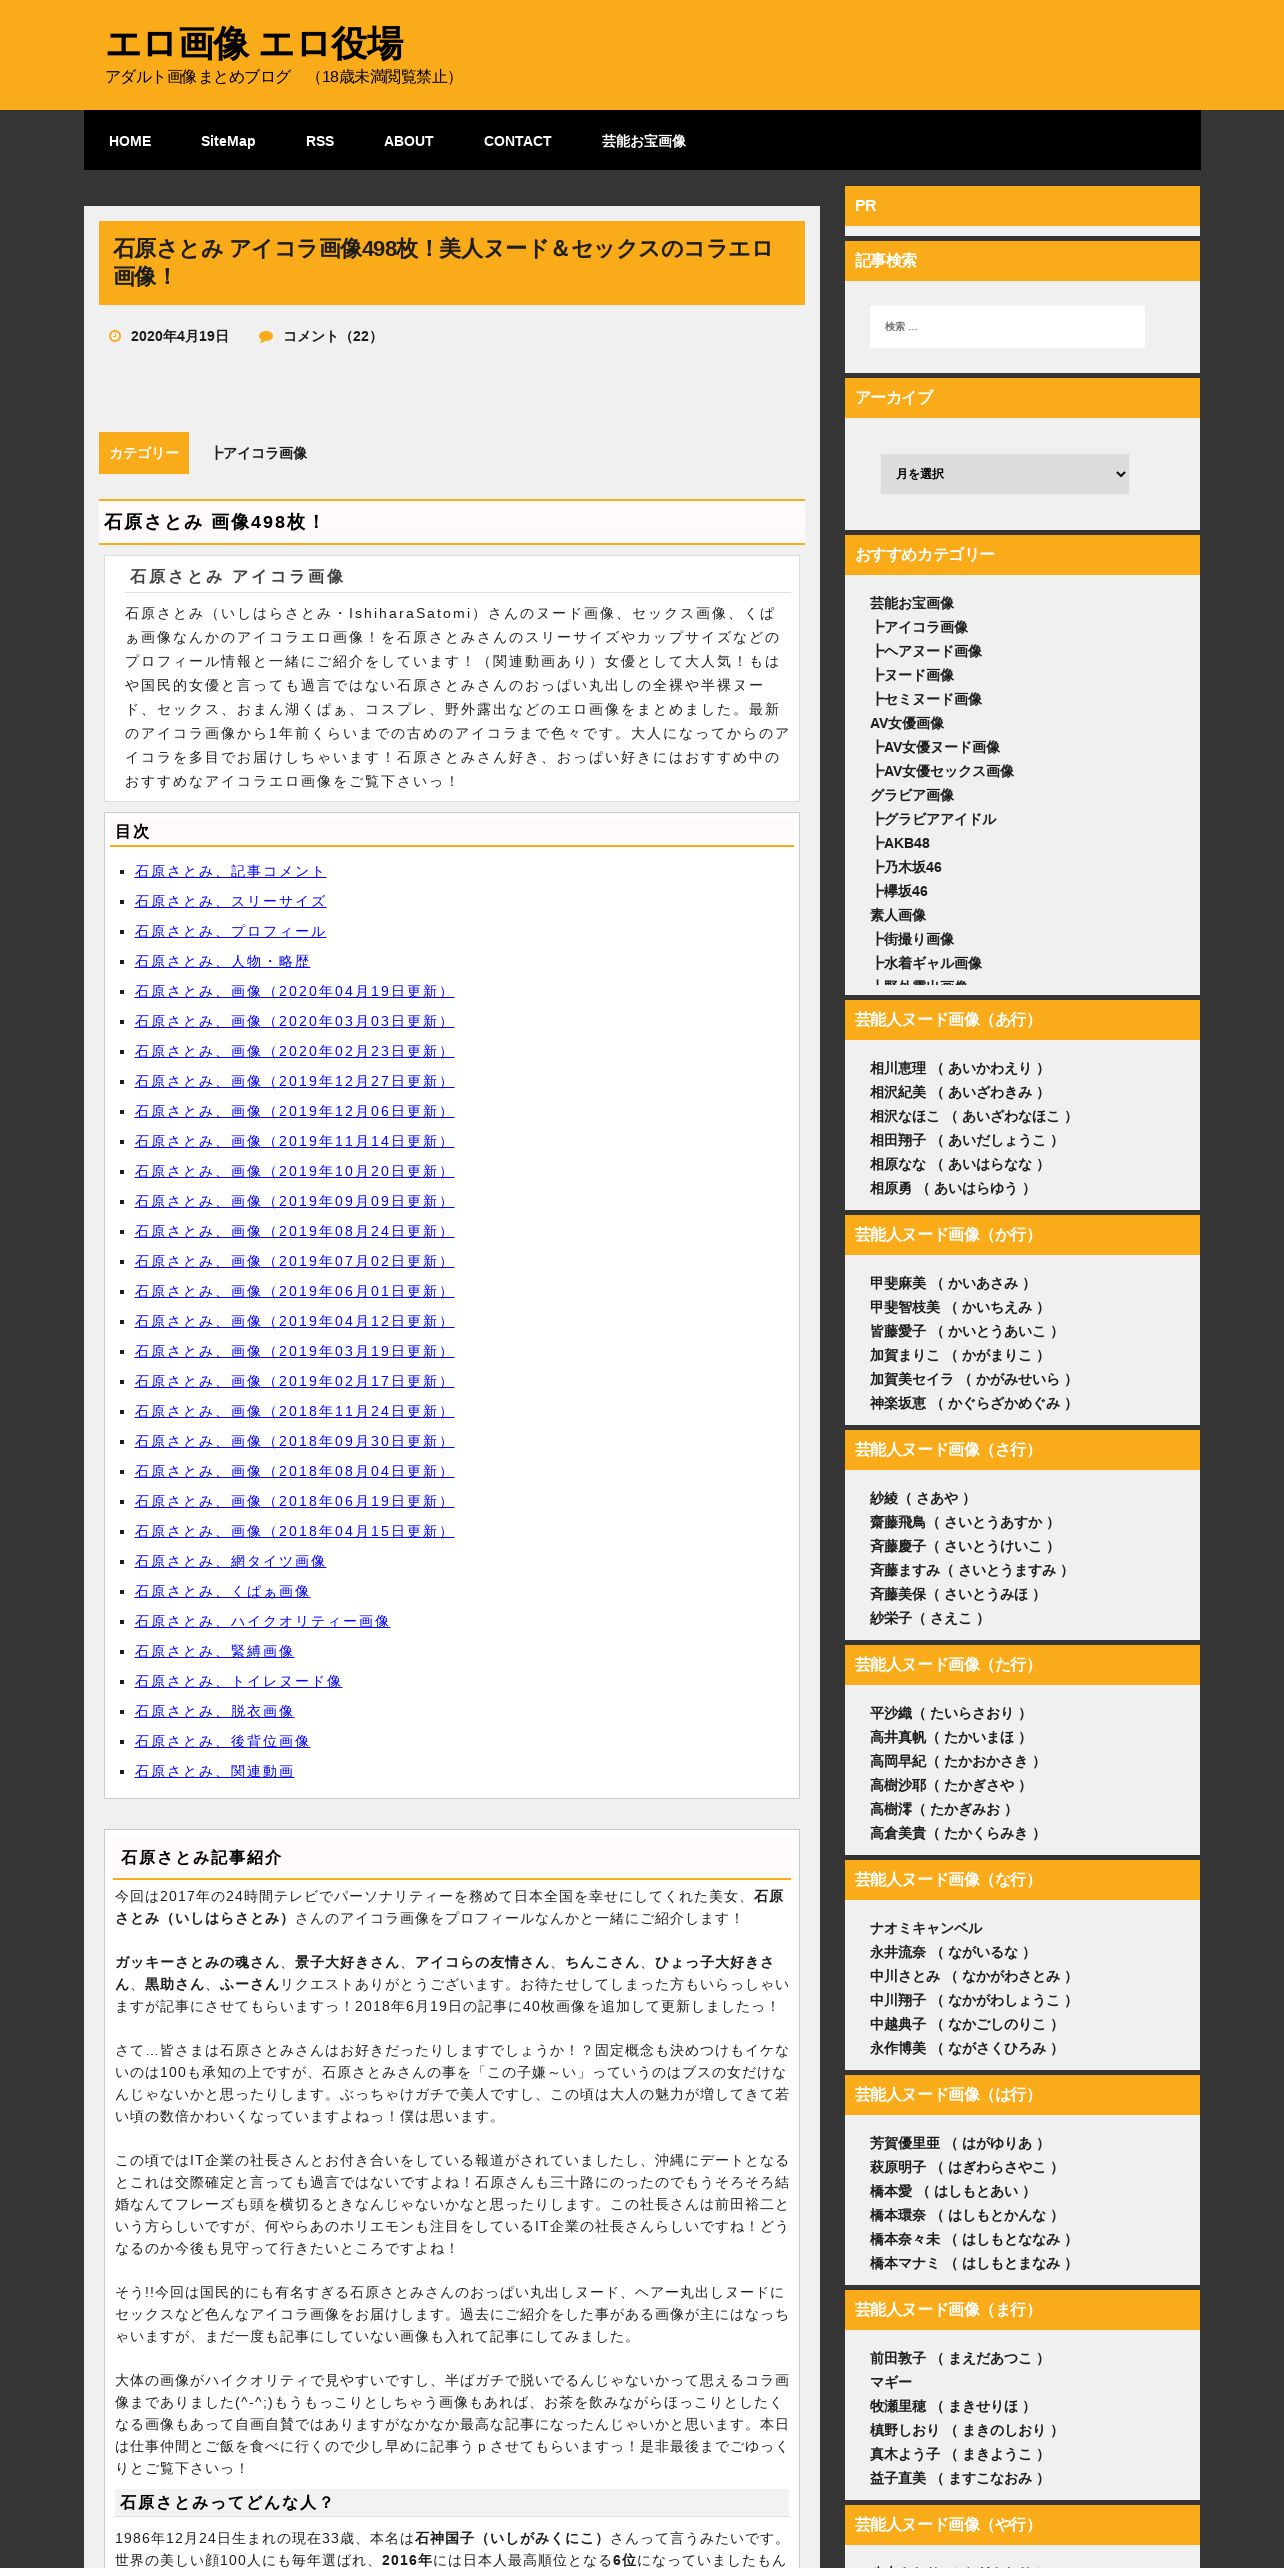Open the 2019年10月20日更新 contents link

pyautogui.click(x=294, y=1171)
